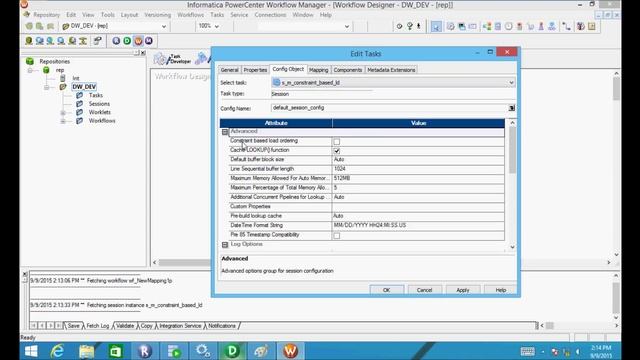This screenshot has height=360, width=640.
Task: Open the Workflows menu
Action: point(191,15)
